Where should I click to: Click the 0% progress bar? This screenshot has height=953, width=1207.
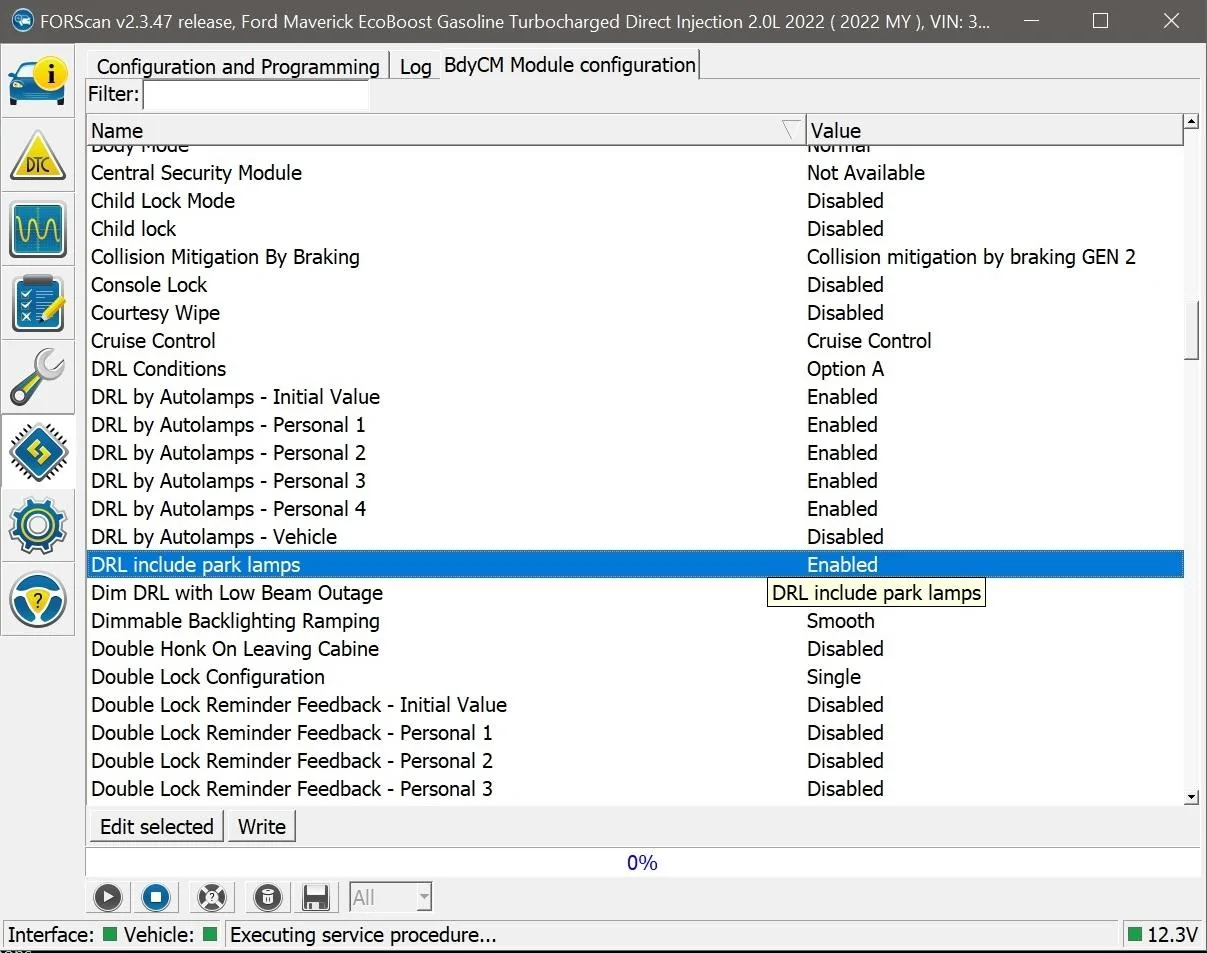tap(642, 862)
